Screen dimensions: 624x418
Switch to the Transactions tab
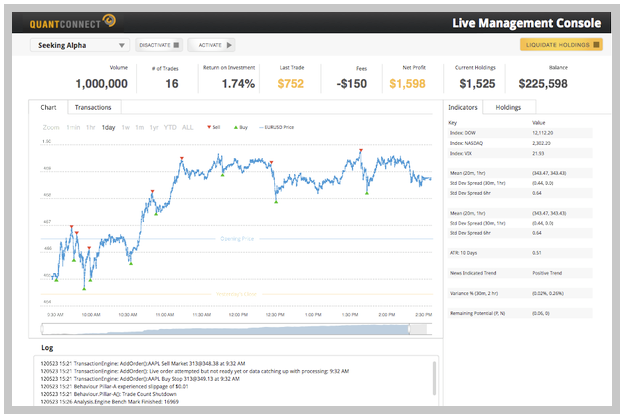pos(93,107)
